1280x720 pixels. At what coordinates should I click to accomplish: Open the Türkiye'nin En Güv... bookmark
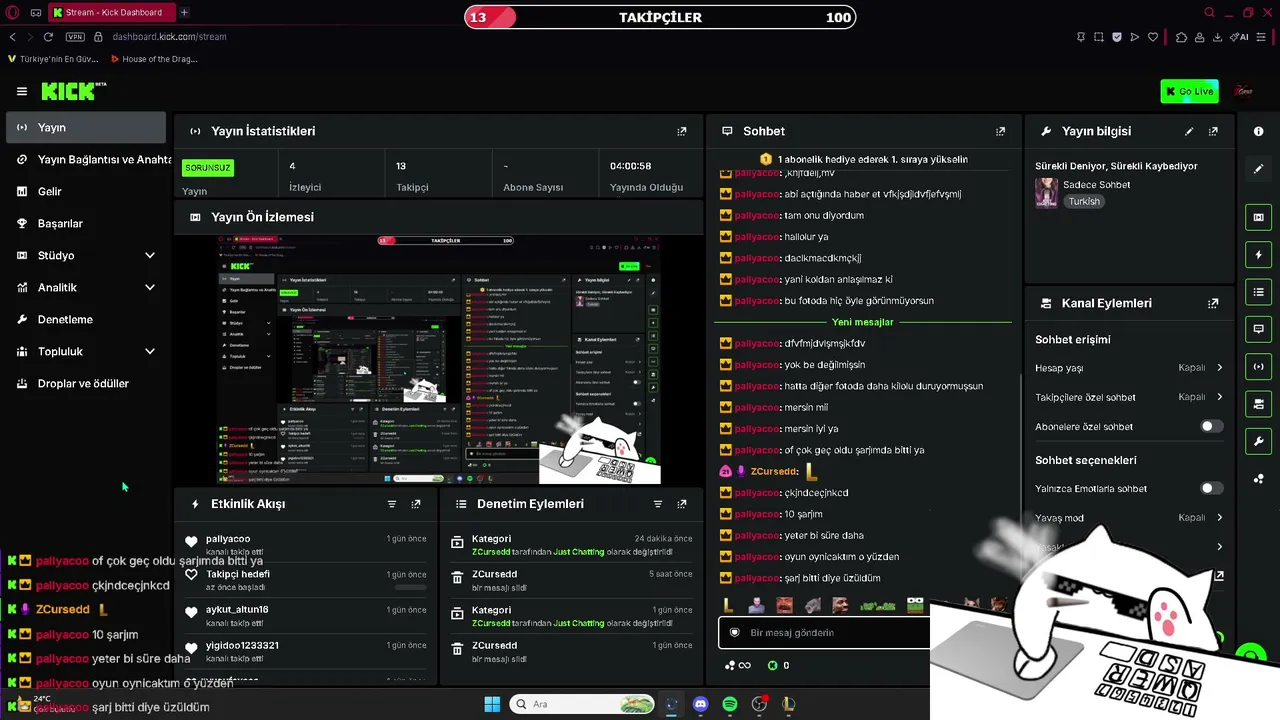pyautogui.click(x=53, y=59)
